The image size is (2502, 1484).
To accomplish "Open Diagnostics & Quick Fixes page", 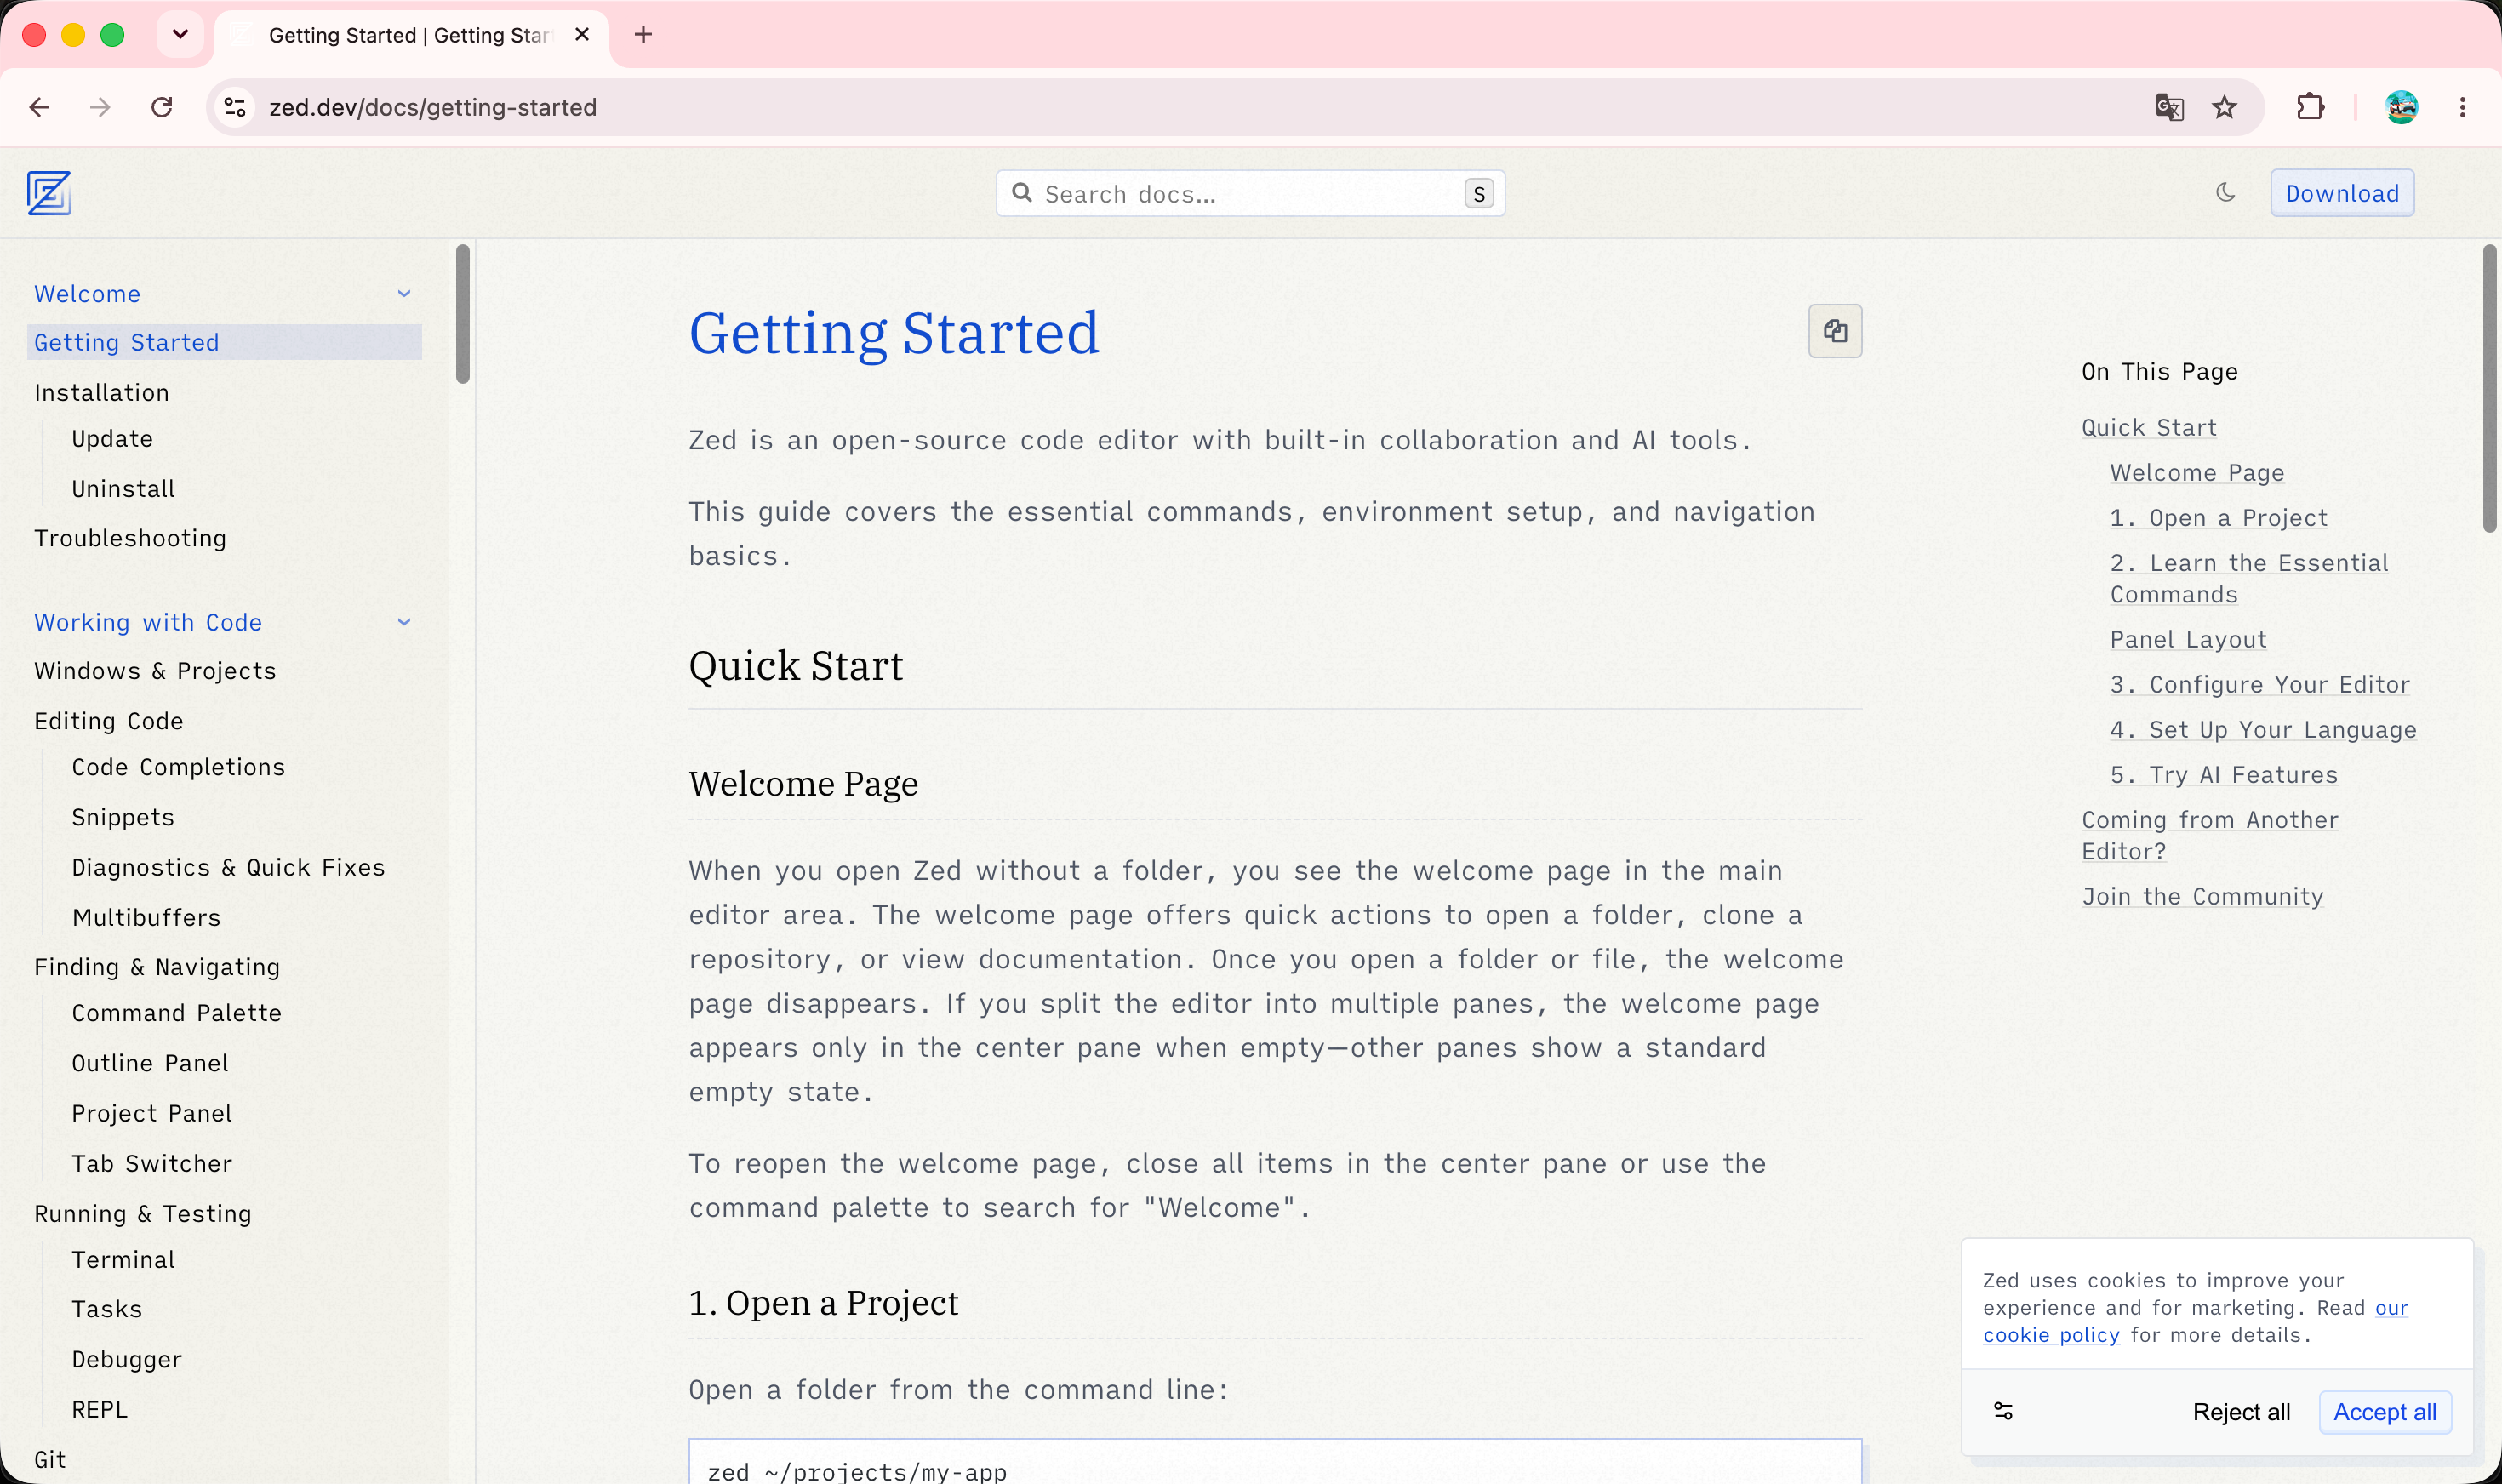I will (228, 867).
